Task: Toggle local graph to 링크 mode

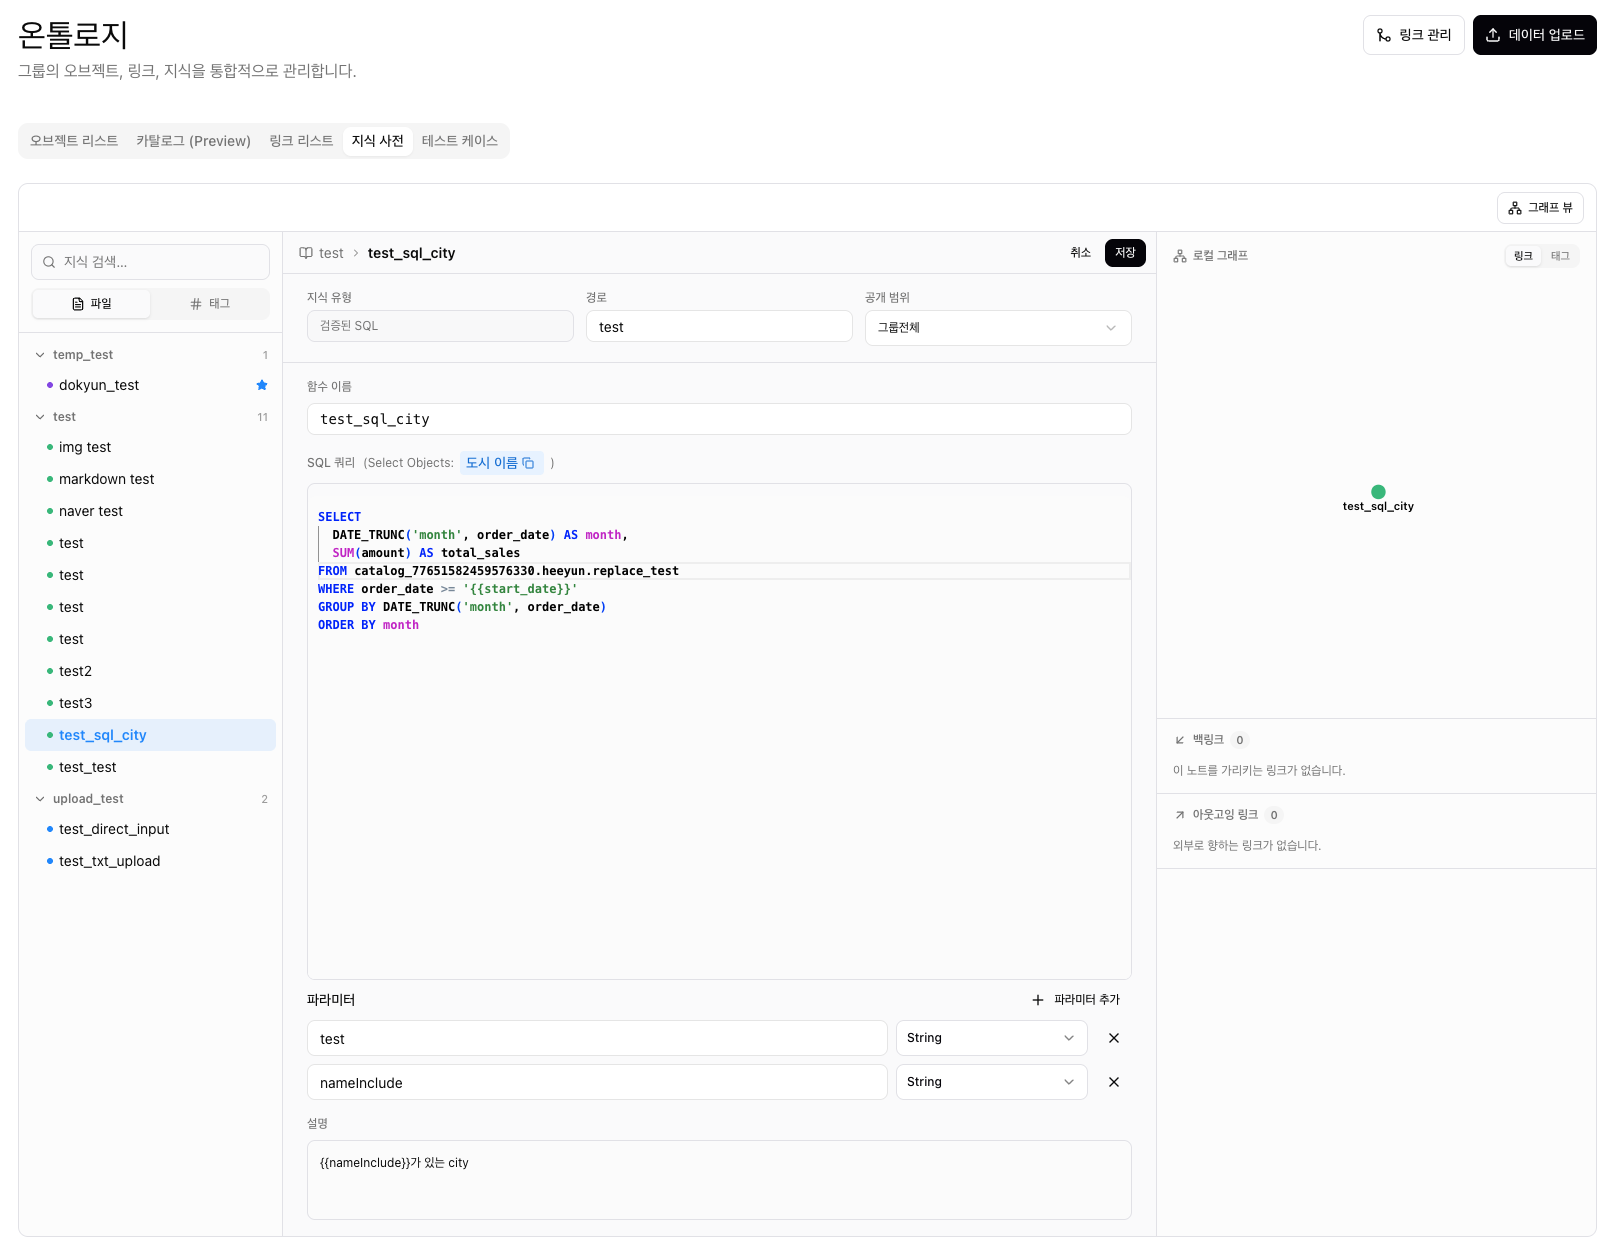Action: 1523,256
